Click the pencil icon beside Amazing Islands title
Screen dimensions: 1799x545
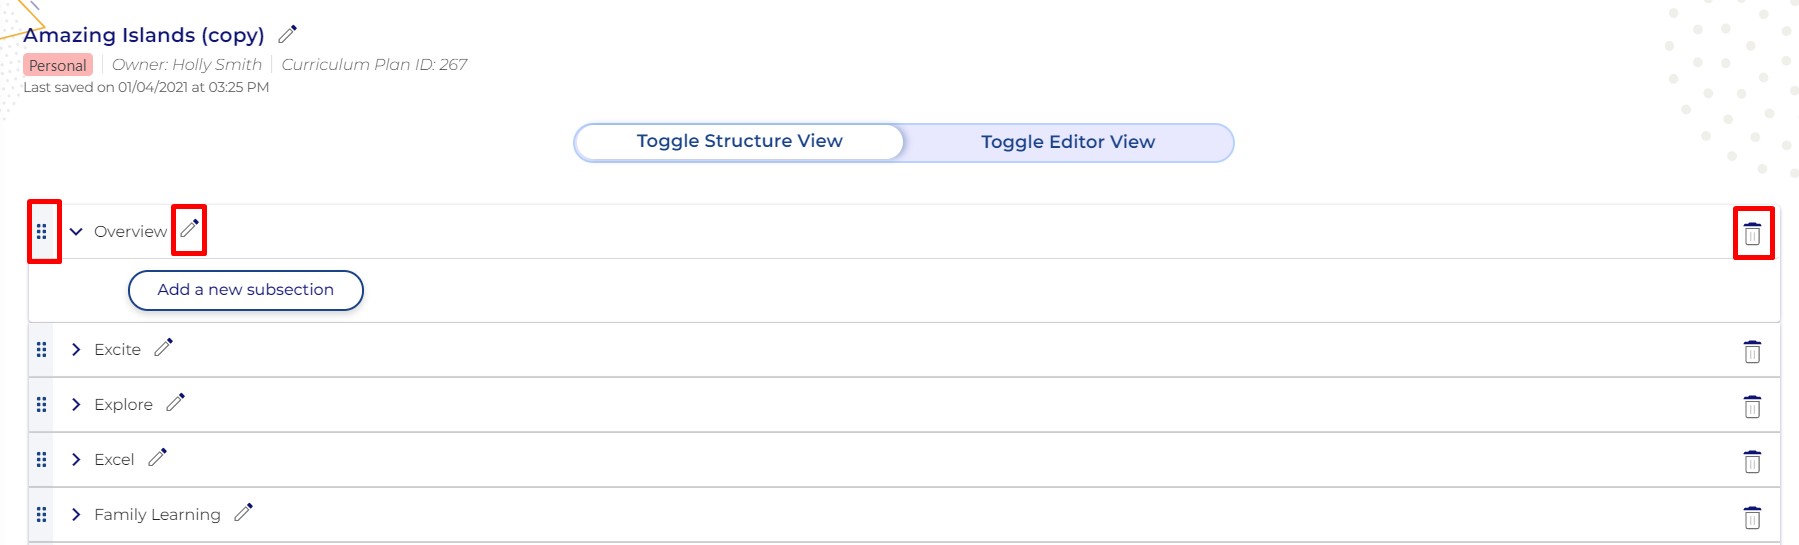pos(288,35)
